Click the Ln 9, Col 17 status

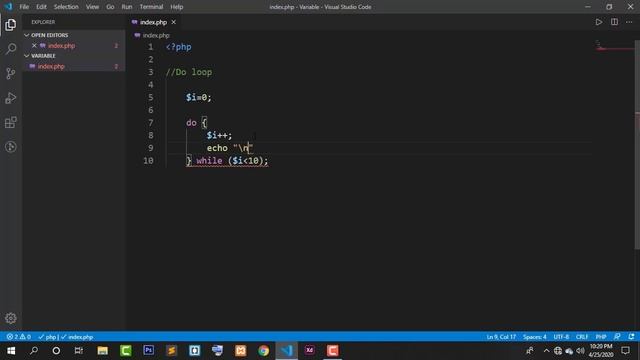click(501, 337)
